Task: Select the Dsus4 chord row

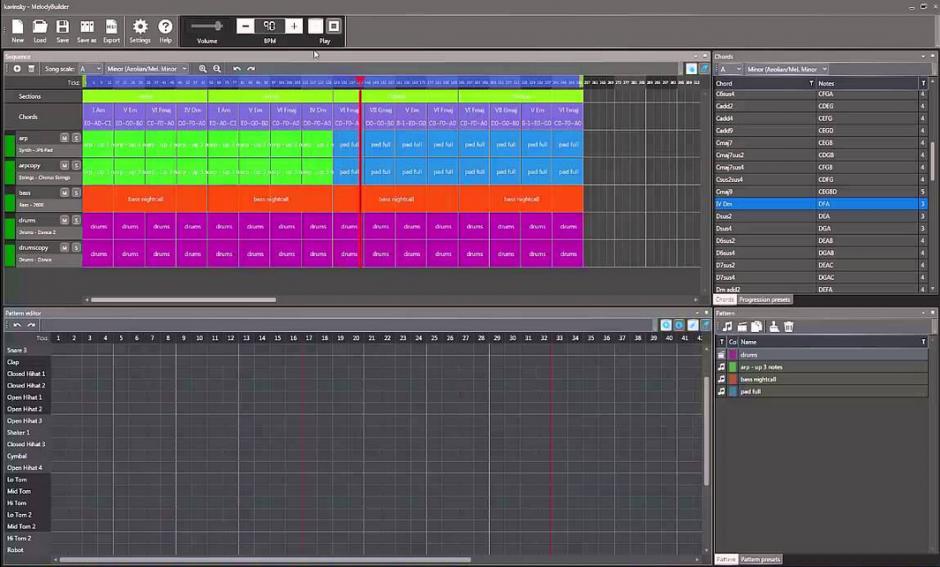Action: tap(821, 228)
